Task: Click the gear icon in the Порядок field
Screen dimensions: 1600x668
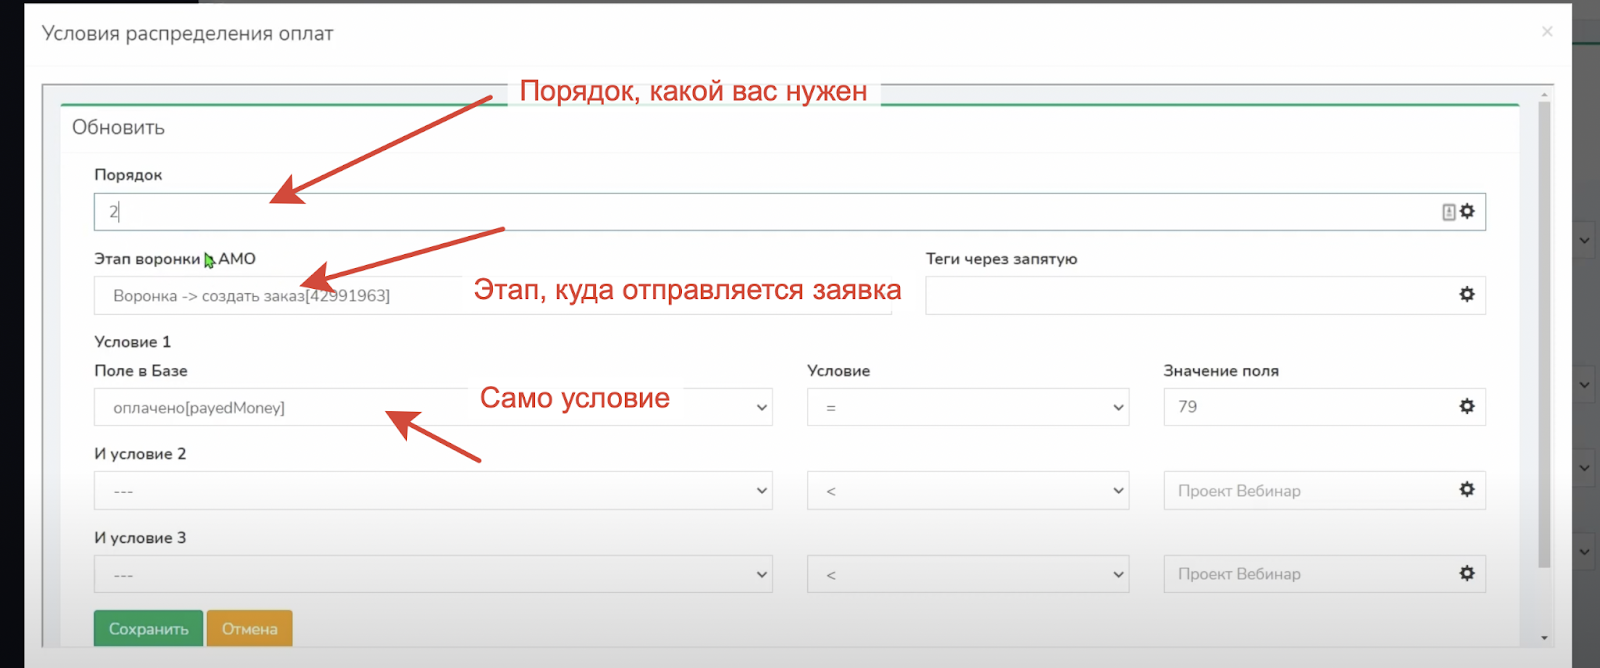Action: coord(1467,211)
